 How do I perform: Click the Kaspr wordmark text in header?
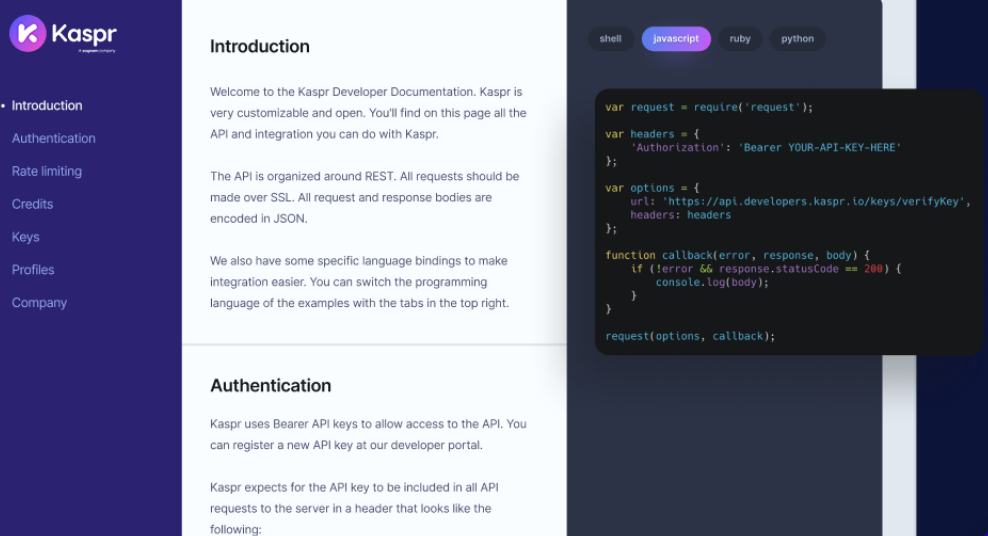click(x=84, y=34)
